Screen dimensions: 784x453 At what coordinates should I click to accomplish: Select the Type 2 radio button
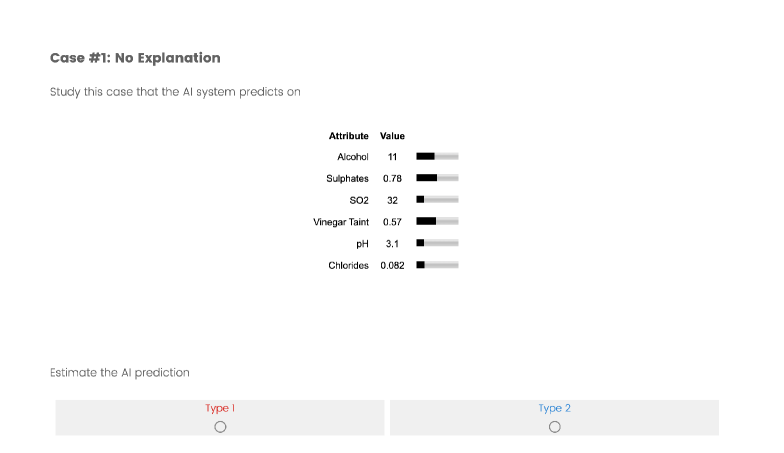[x=554, y=427]
